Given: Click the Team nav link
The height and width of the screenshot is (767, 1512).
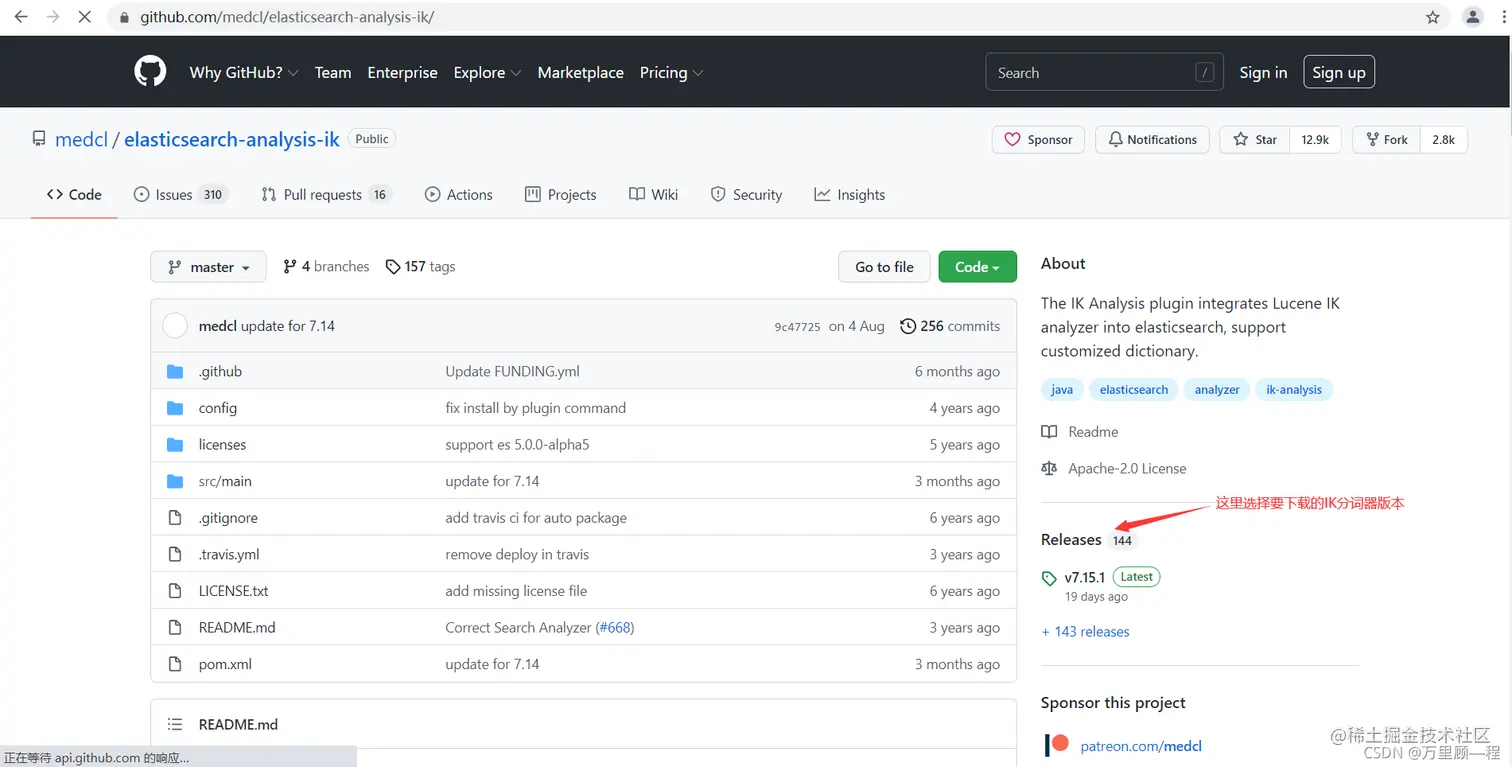Looking at the screenshot, I should [333, 72].
